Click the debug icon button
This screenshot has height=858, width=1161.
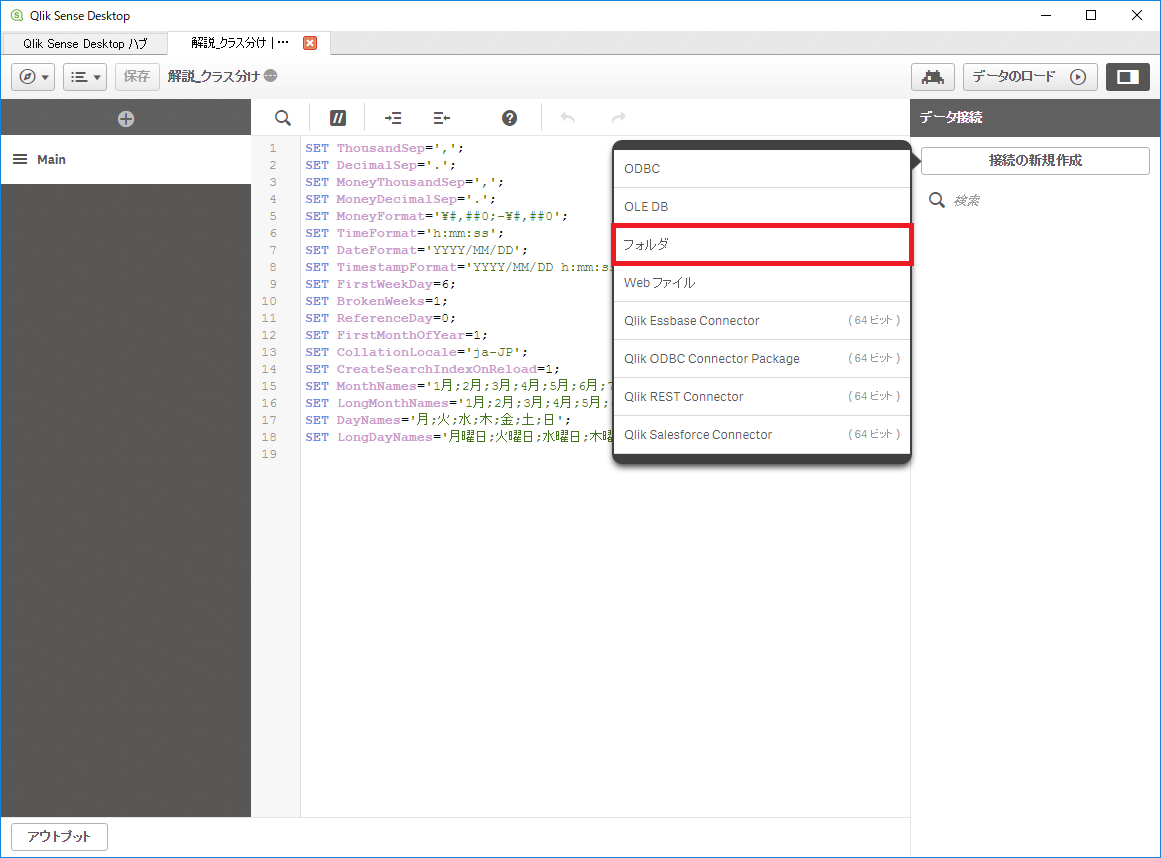pyautogui.click(x=932, y=77)
